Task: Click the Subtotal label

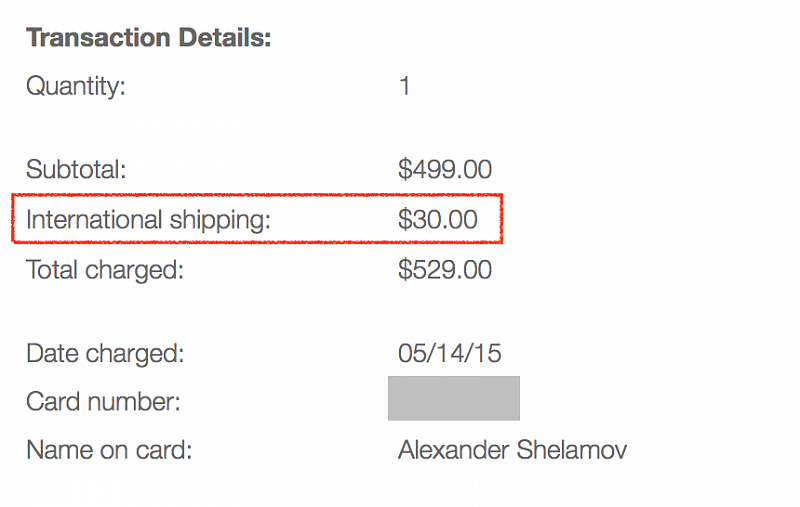Action: click(x=76, y=170)
